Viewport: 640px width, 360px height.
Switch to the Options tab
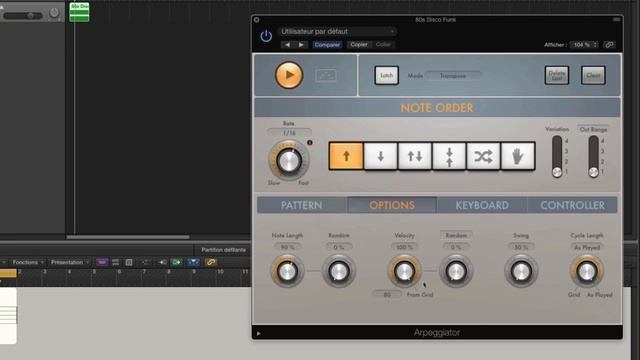point(392,205)
